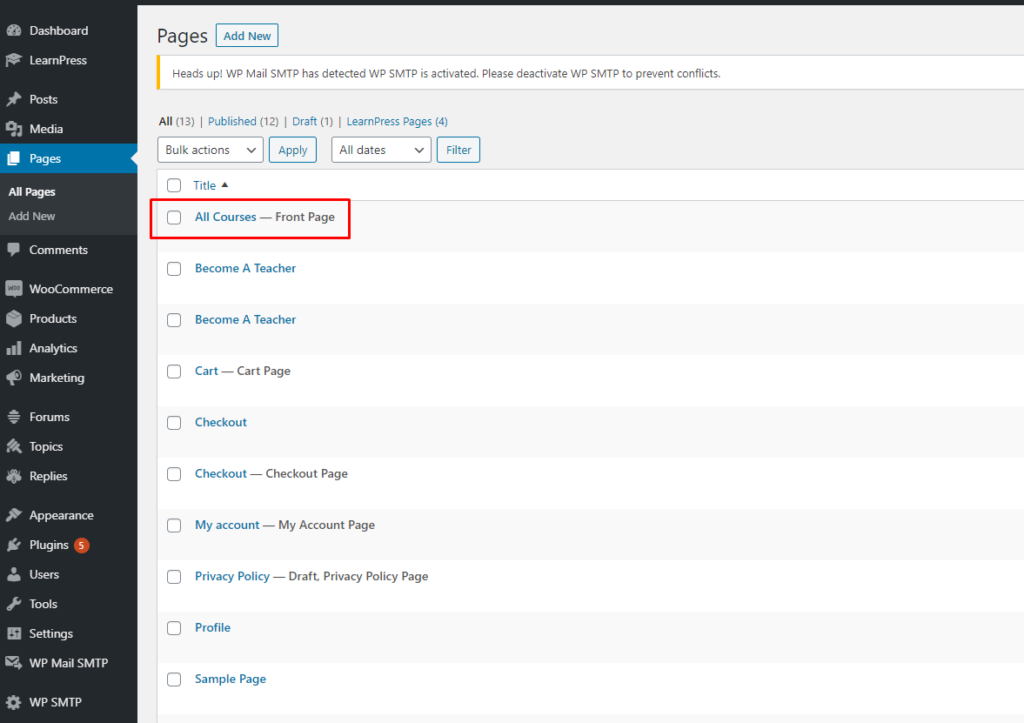Check the box beside Sample Page
Image resolution: width=1024 pixels, height=723 pixels.
pyautogui.click(x=174, y=680)
